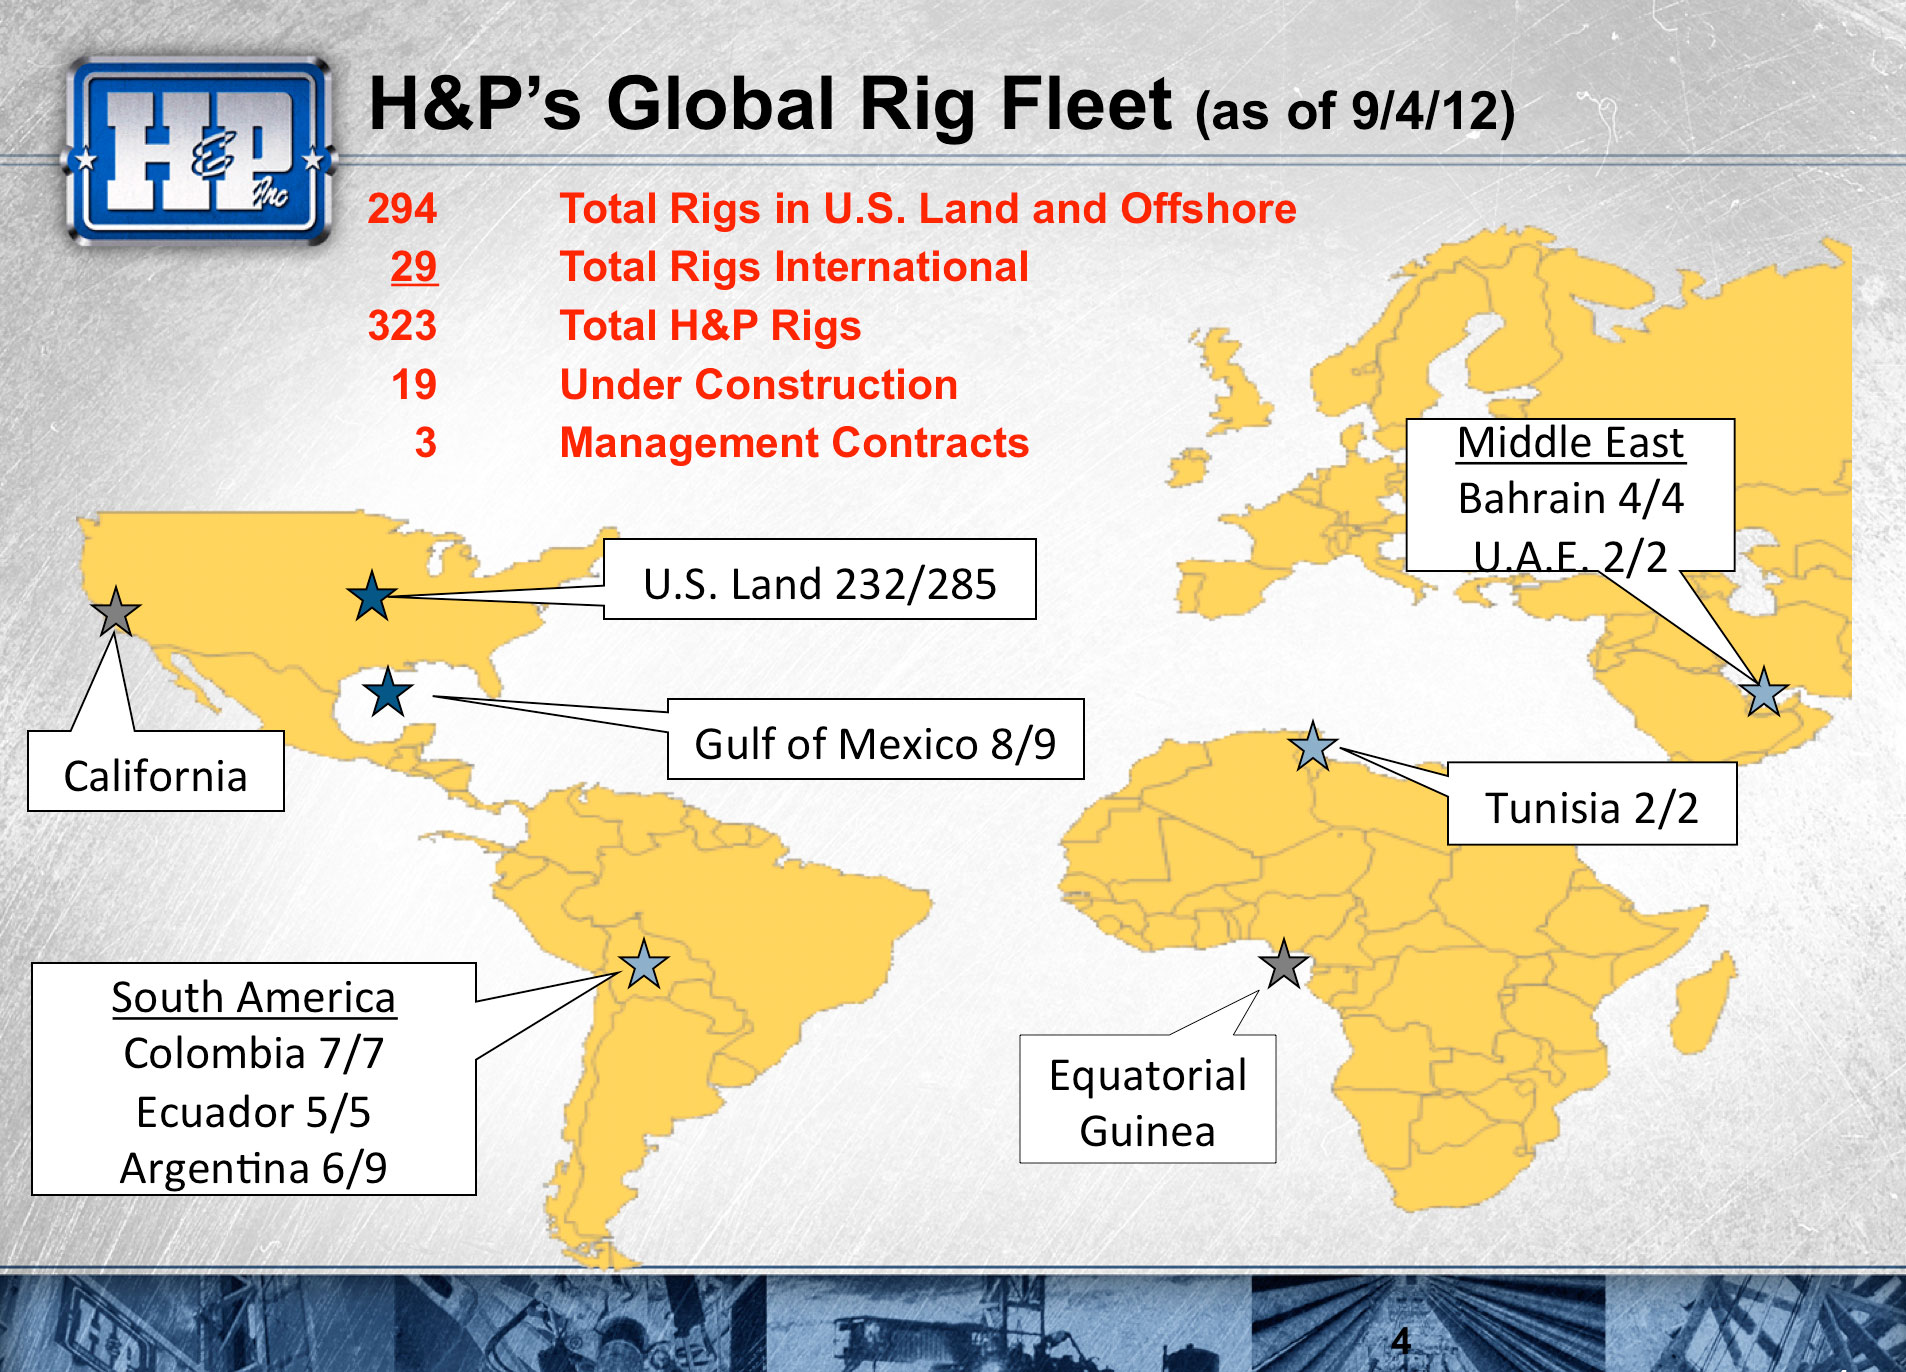Click the H&P Inc company logo

coord(199,151)
